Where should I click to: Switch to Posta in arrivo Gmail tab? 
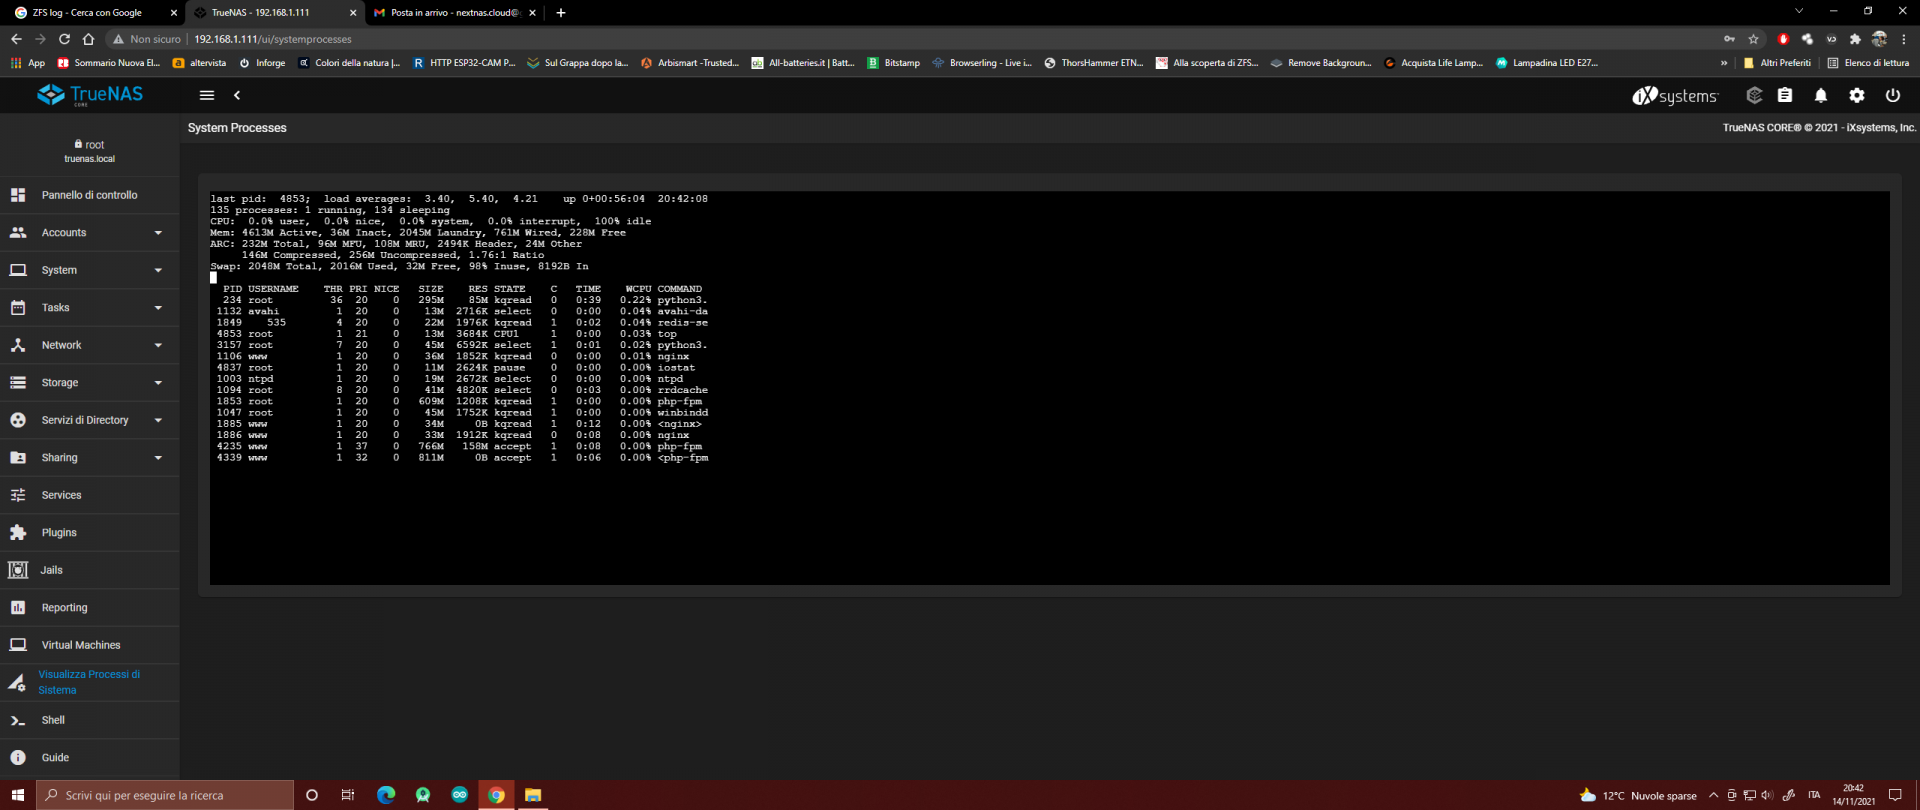click(x=455, y=12)
